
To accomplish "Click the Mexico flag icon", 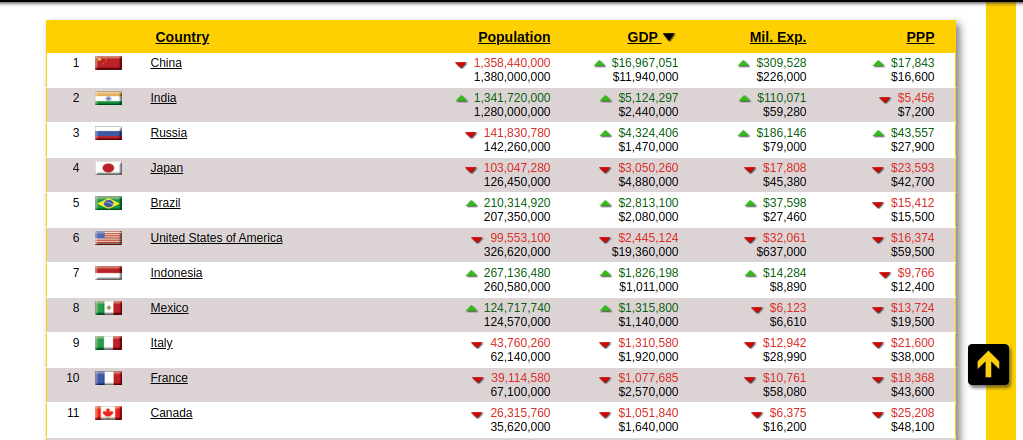I will pos(108,308).
